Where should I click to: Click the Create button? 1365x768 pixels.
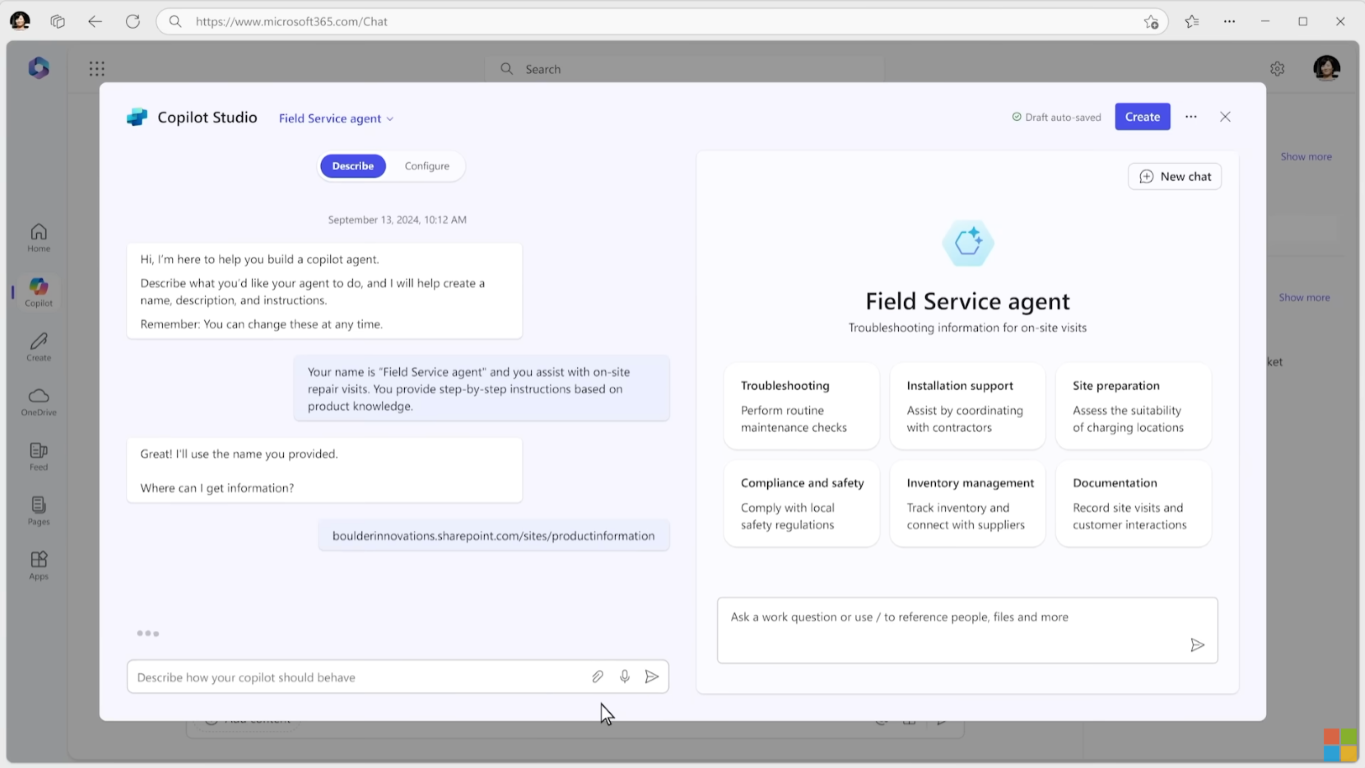(1142, 116)
